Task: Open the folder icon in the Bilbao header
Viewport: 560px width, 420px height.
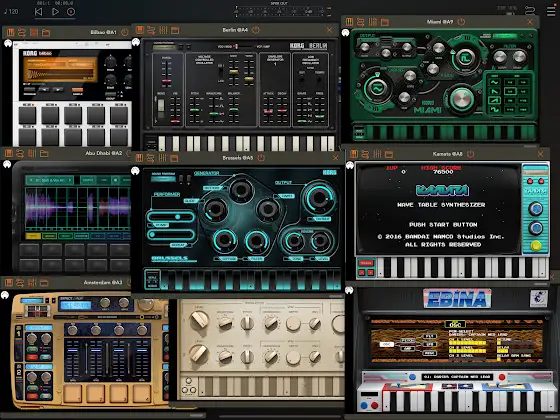Action: 46,32
